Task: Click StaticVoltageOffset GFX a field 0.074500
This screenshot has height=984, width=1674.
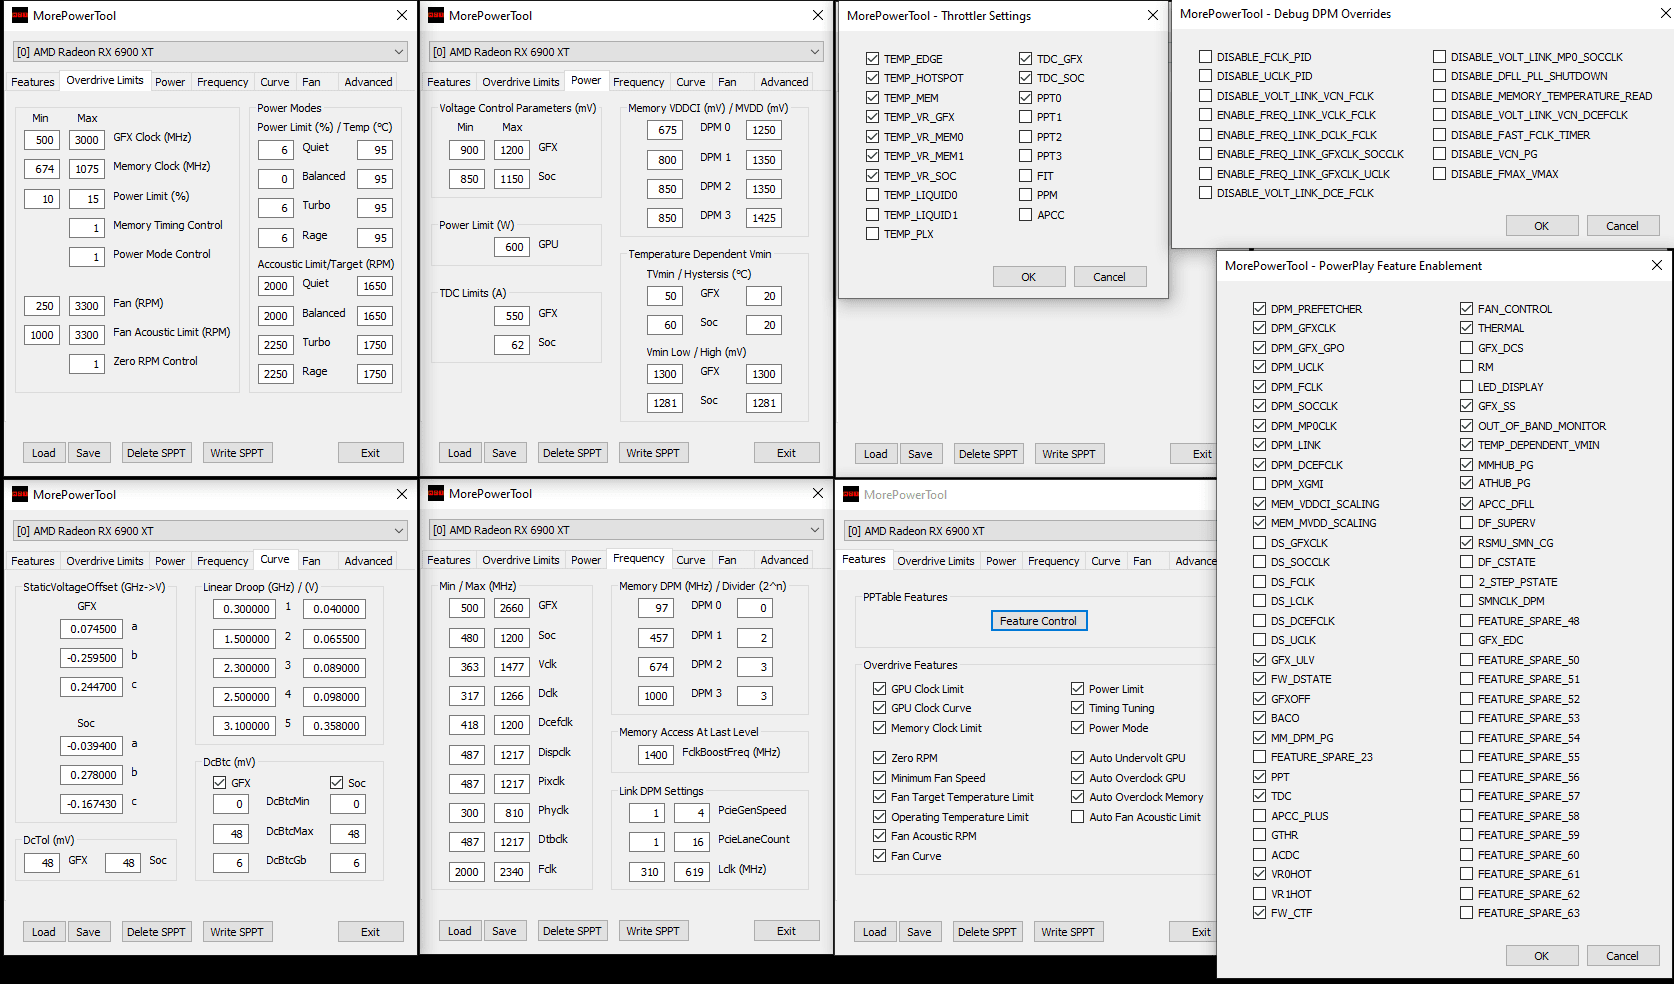Action: [90, 629]
